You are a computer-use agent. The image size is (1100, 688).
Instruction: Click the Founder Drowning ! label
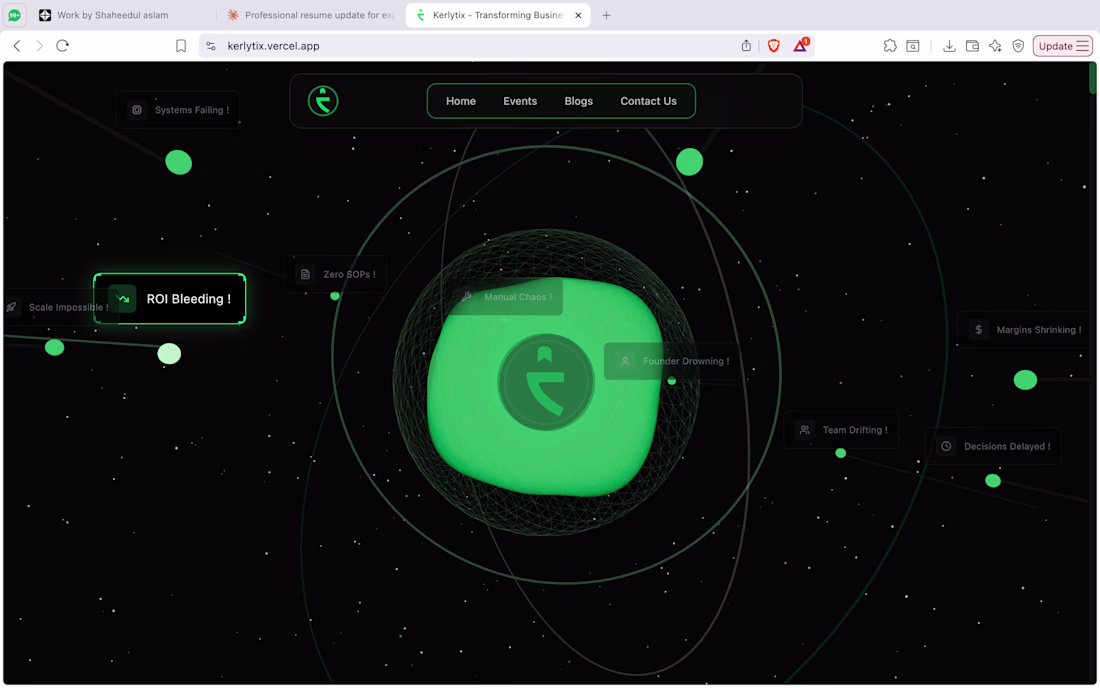pos(686,361)
